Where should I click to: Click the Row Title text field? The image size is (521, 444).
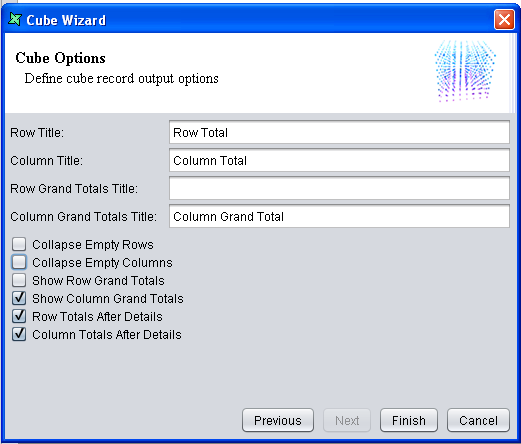339,132
